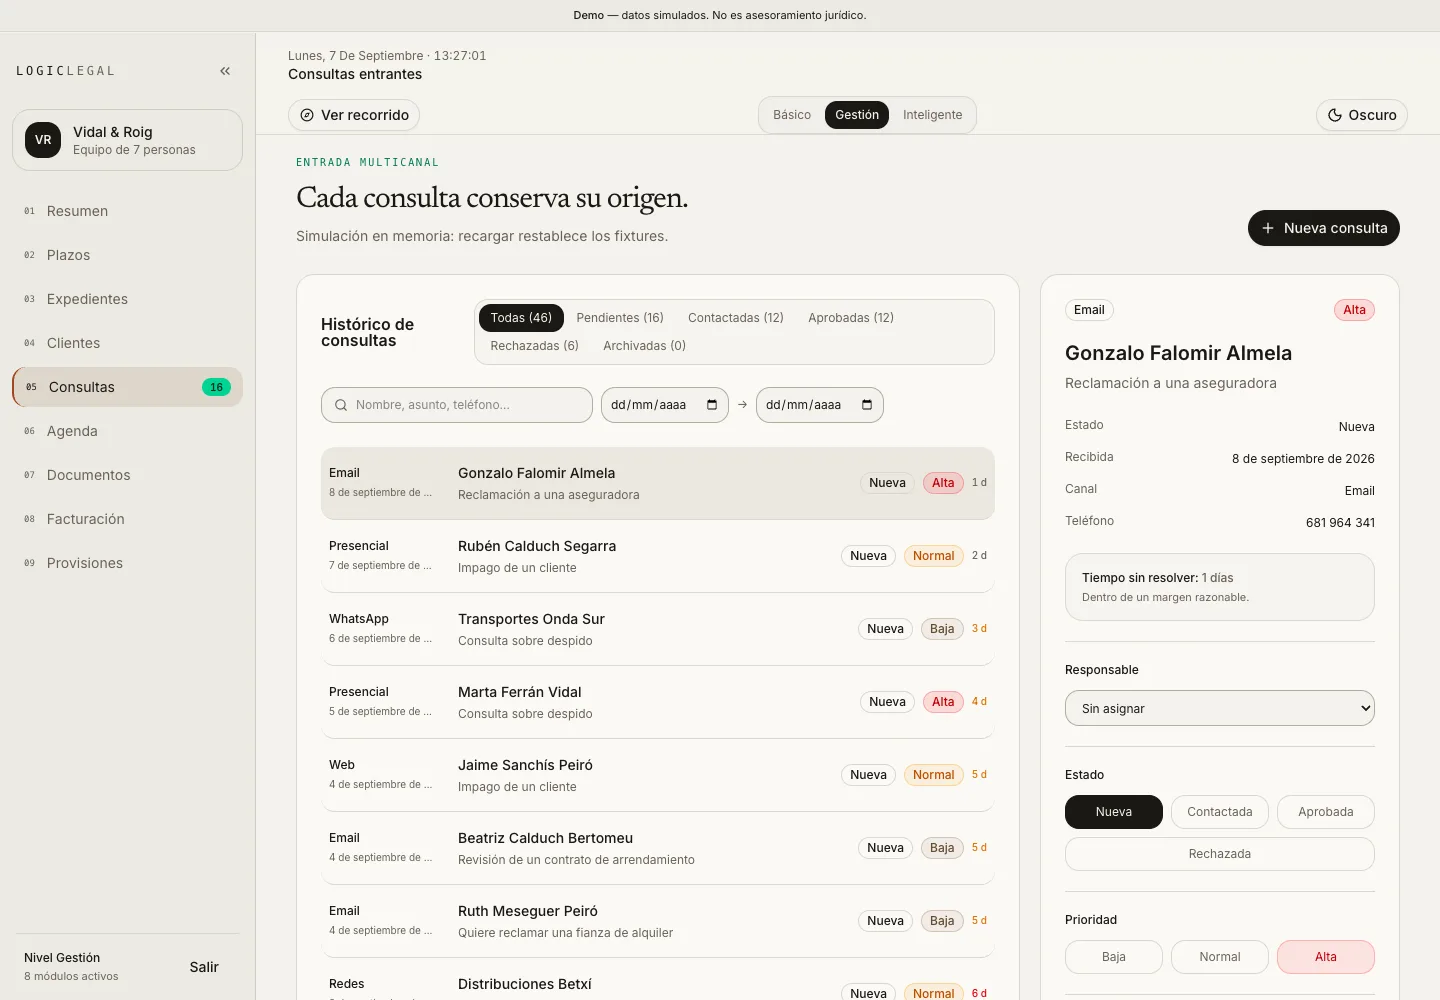Open the Responsable dropdown (Sin asignar)
The width and height of the screenshot is (1440, 1000).
click(x=1220, y=708)
